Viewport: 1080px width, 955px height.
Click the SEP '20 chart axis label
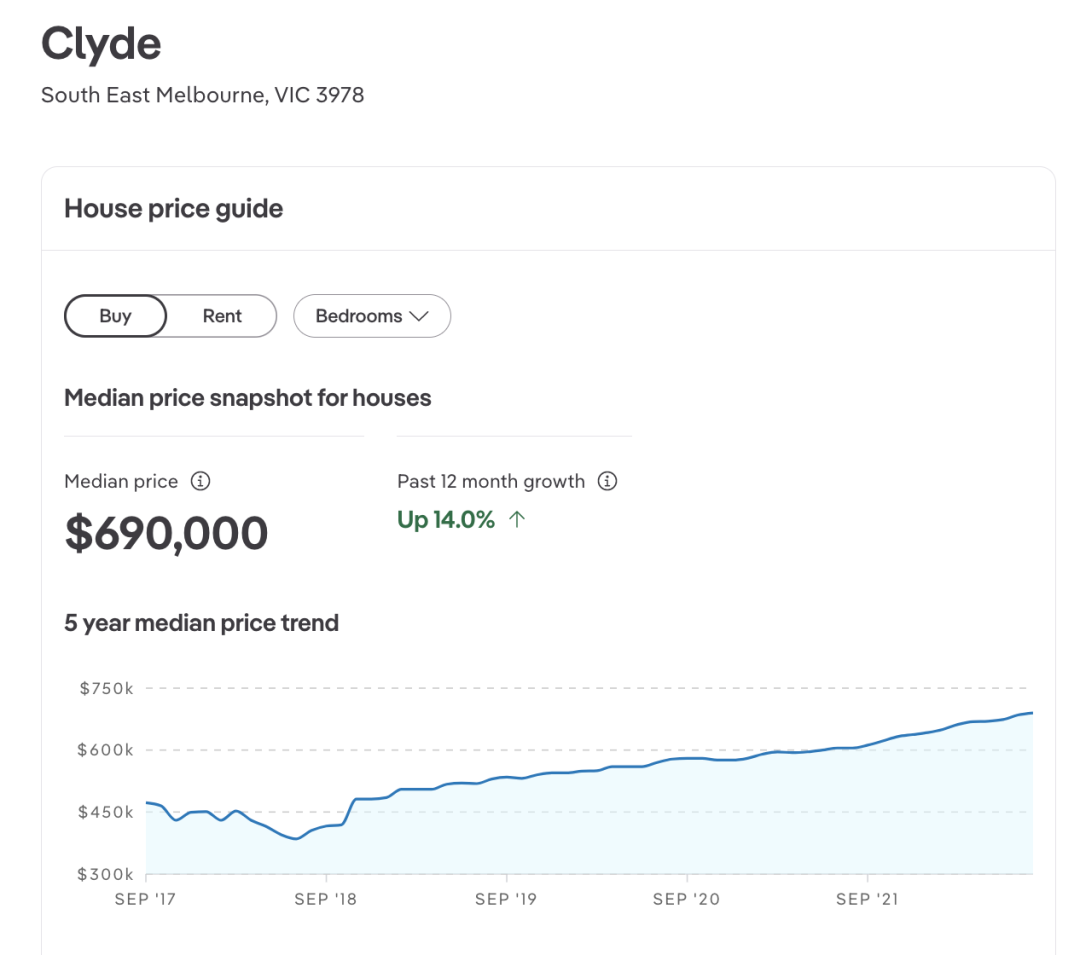686,899
